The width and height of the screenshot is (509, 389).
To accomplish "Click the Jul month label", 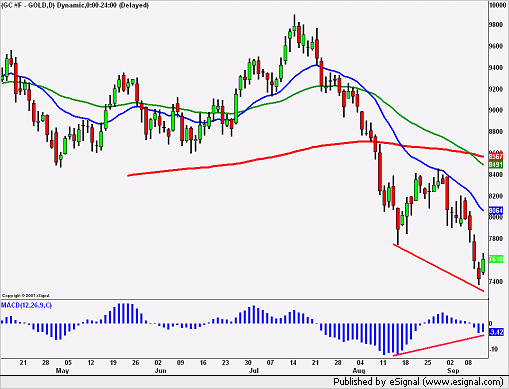I will [254, 371].
